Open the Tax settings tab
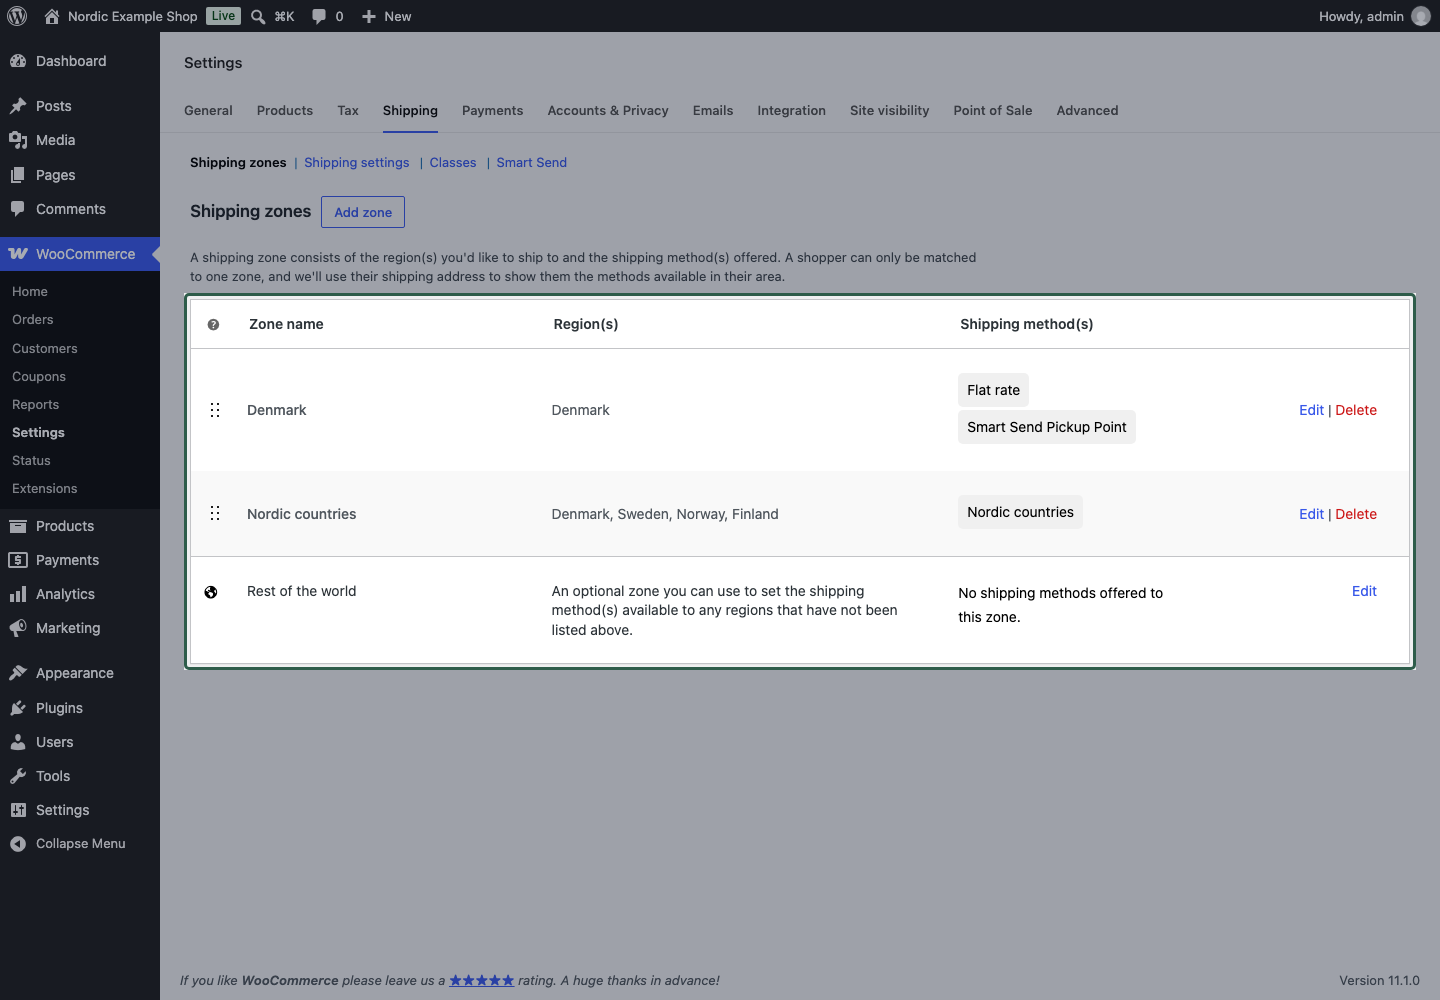 click(x=348, y=111)
